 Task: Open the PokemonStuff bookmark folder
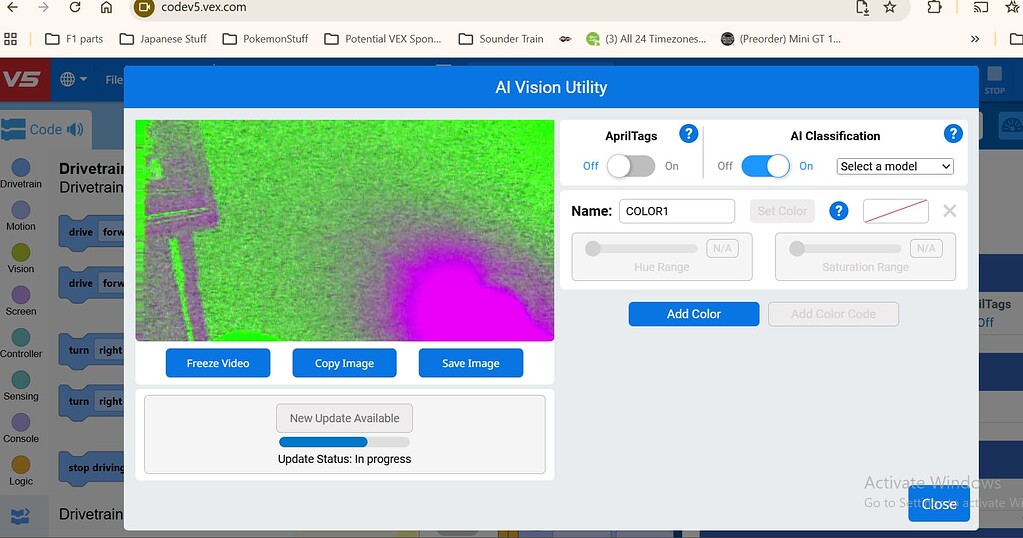[265, 39]
